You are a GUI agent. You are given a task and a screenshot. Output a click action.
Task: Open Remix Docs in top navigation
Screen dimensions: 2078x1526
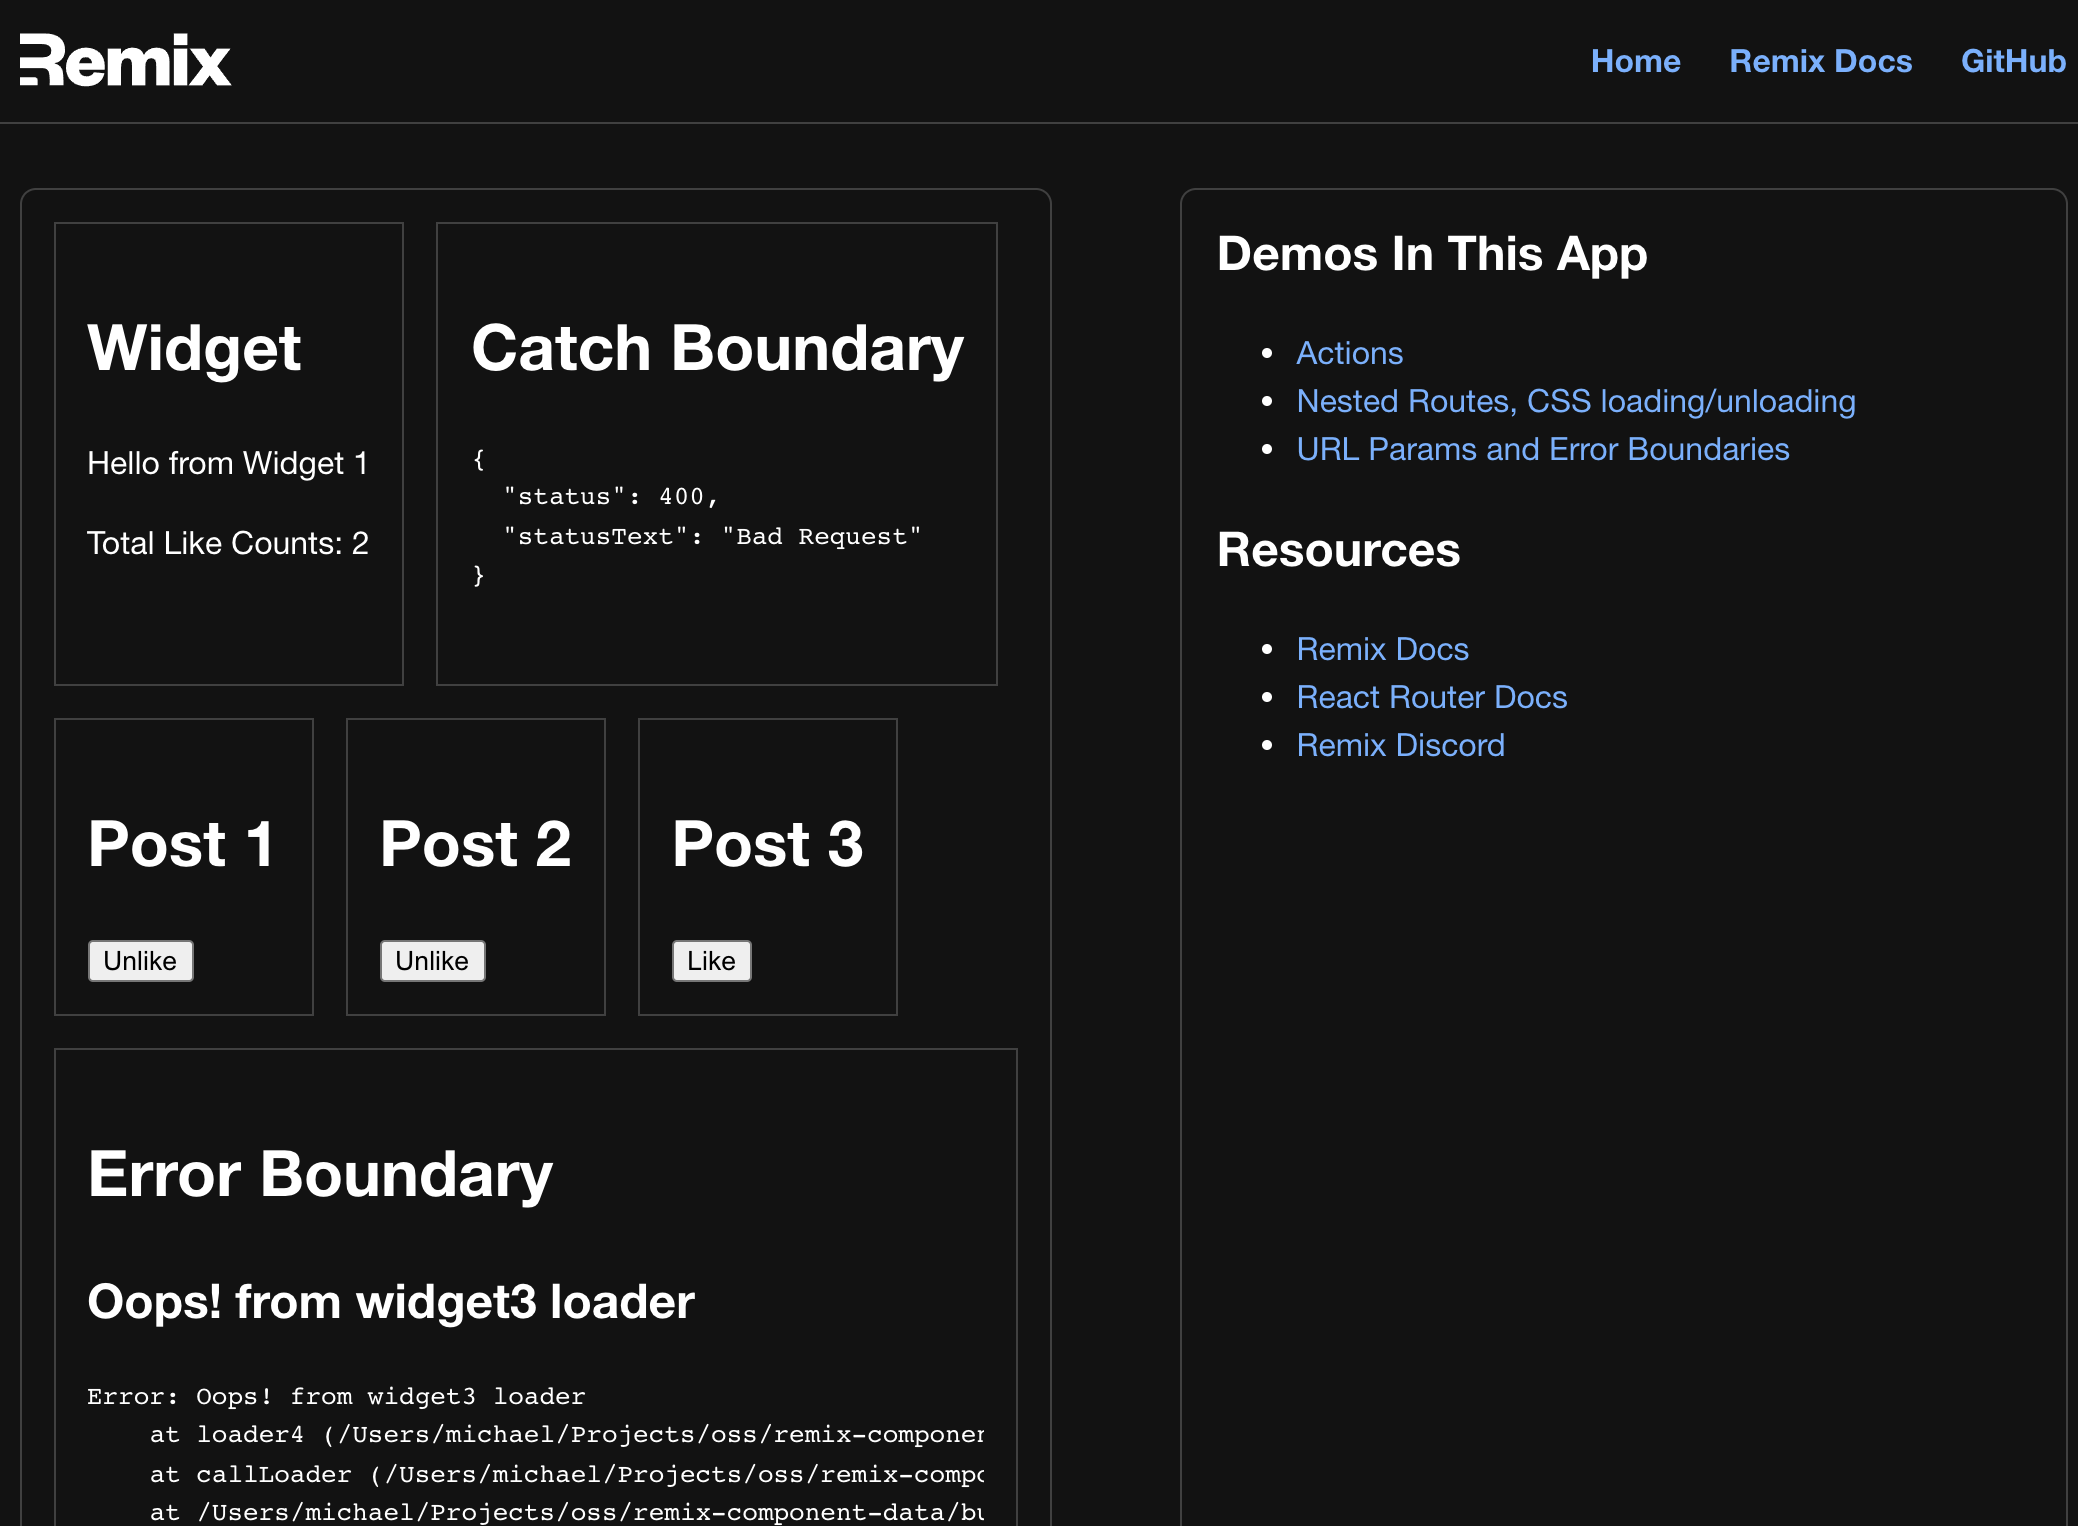[1820, 61]
